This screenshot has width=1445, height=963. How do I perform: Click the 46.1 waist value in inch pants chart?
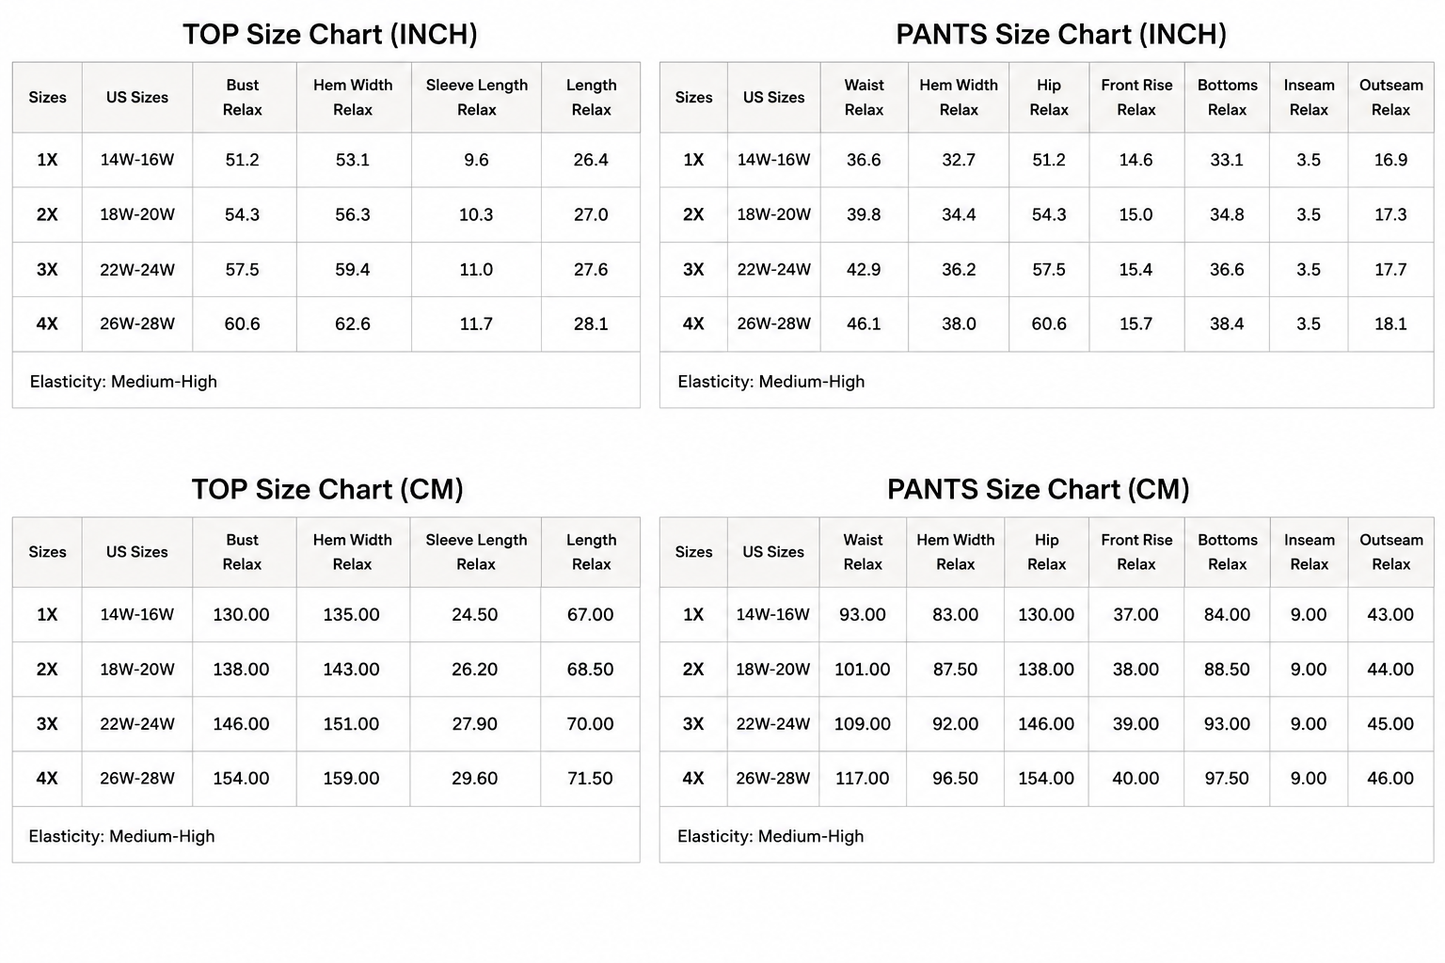point(863,324)
